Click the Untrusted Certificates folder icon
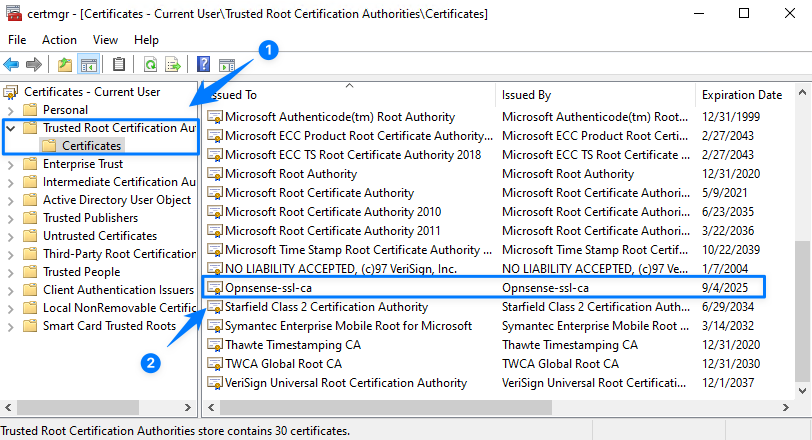This screenshot has height=440, width=812. pyautogui.click(x=31, y=236)
